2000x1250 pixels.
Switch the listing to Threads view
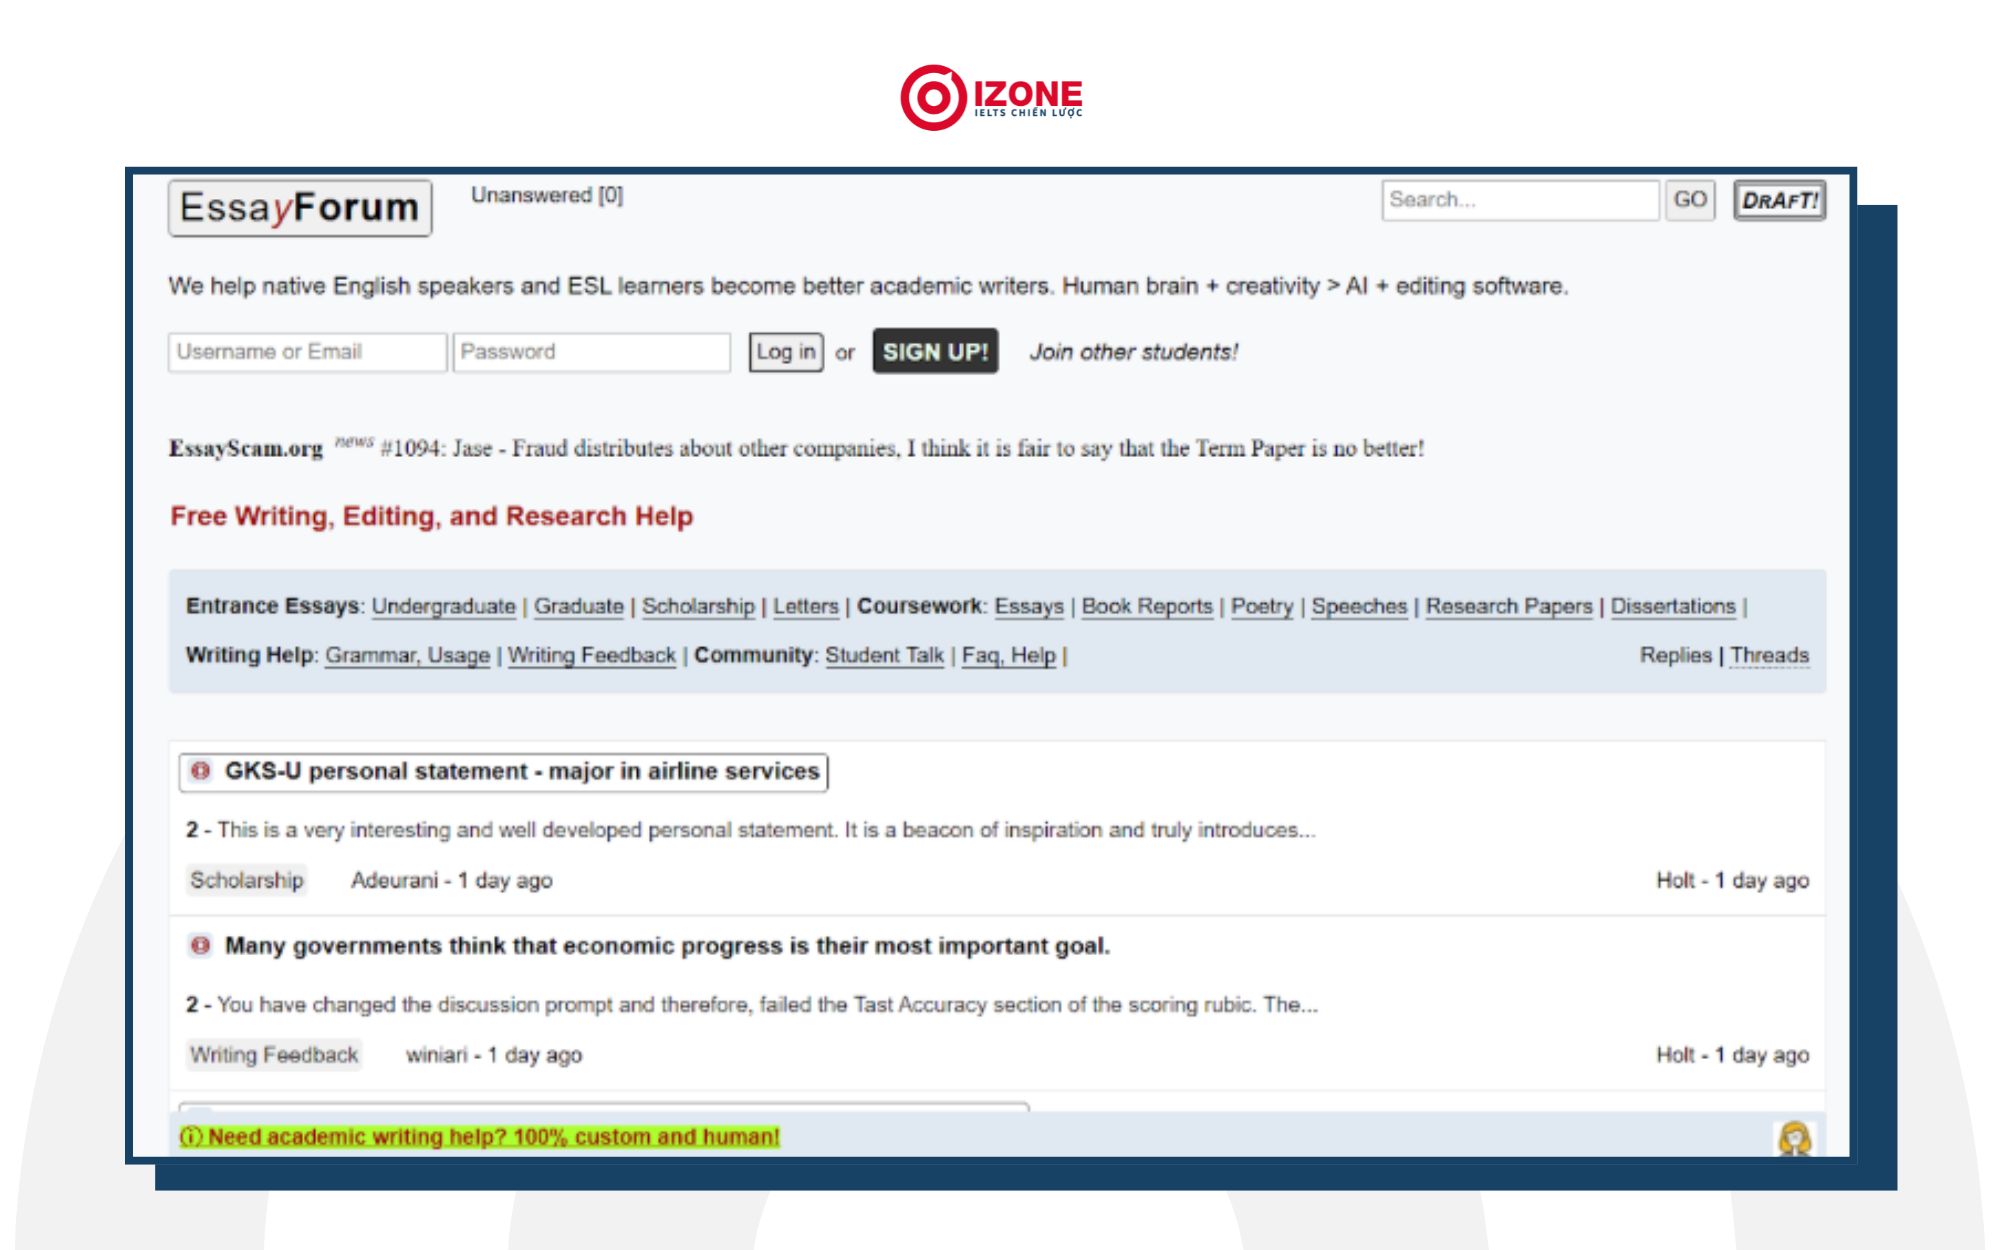point(1770,655)
